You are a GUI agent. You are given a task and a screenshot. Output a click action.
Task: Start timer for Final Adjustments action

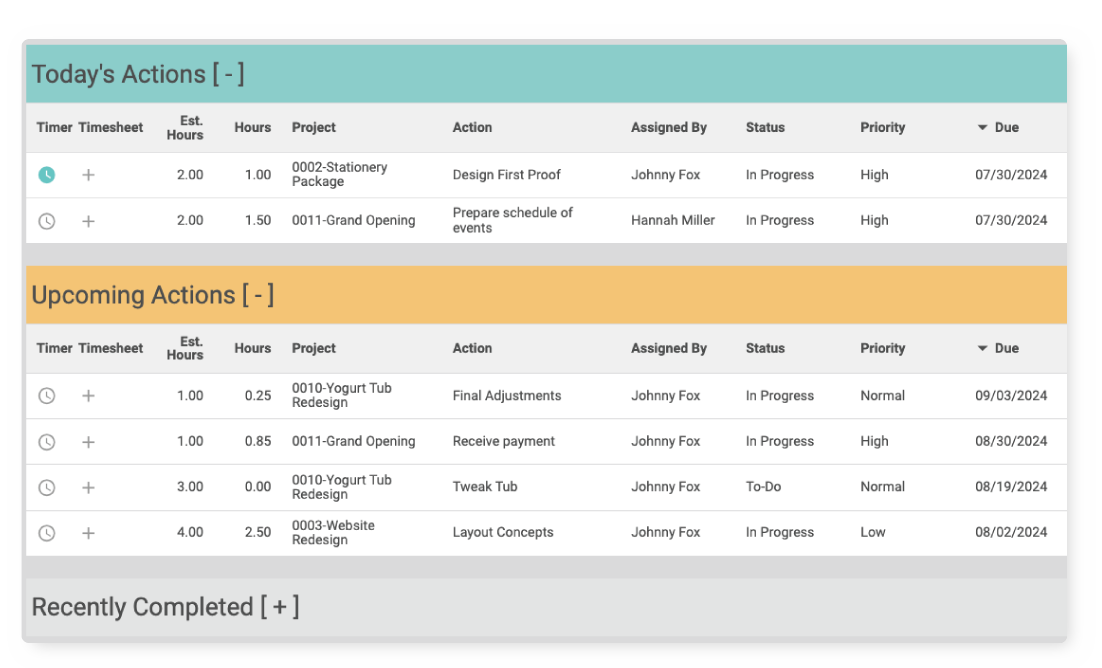[47, 396]
